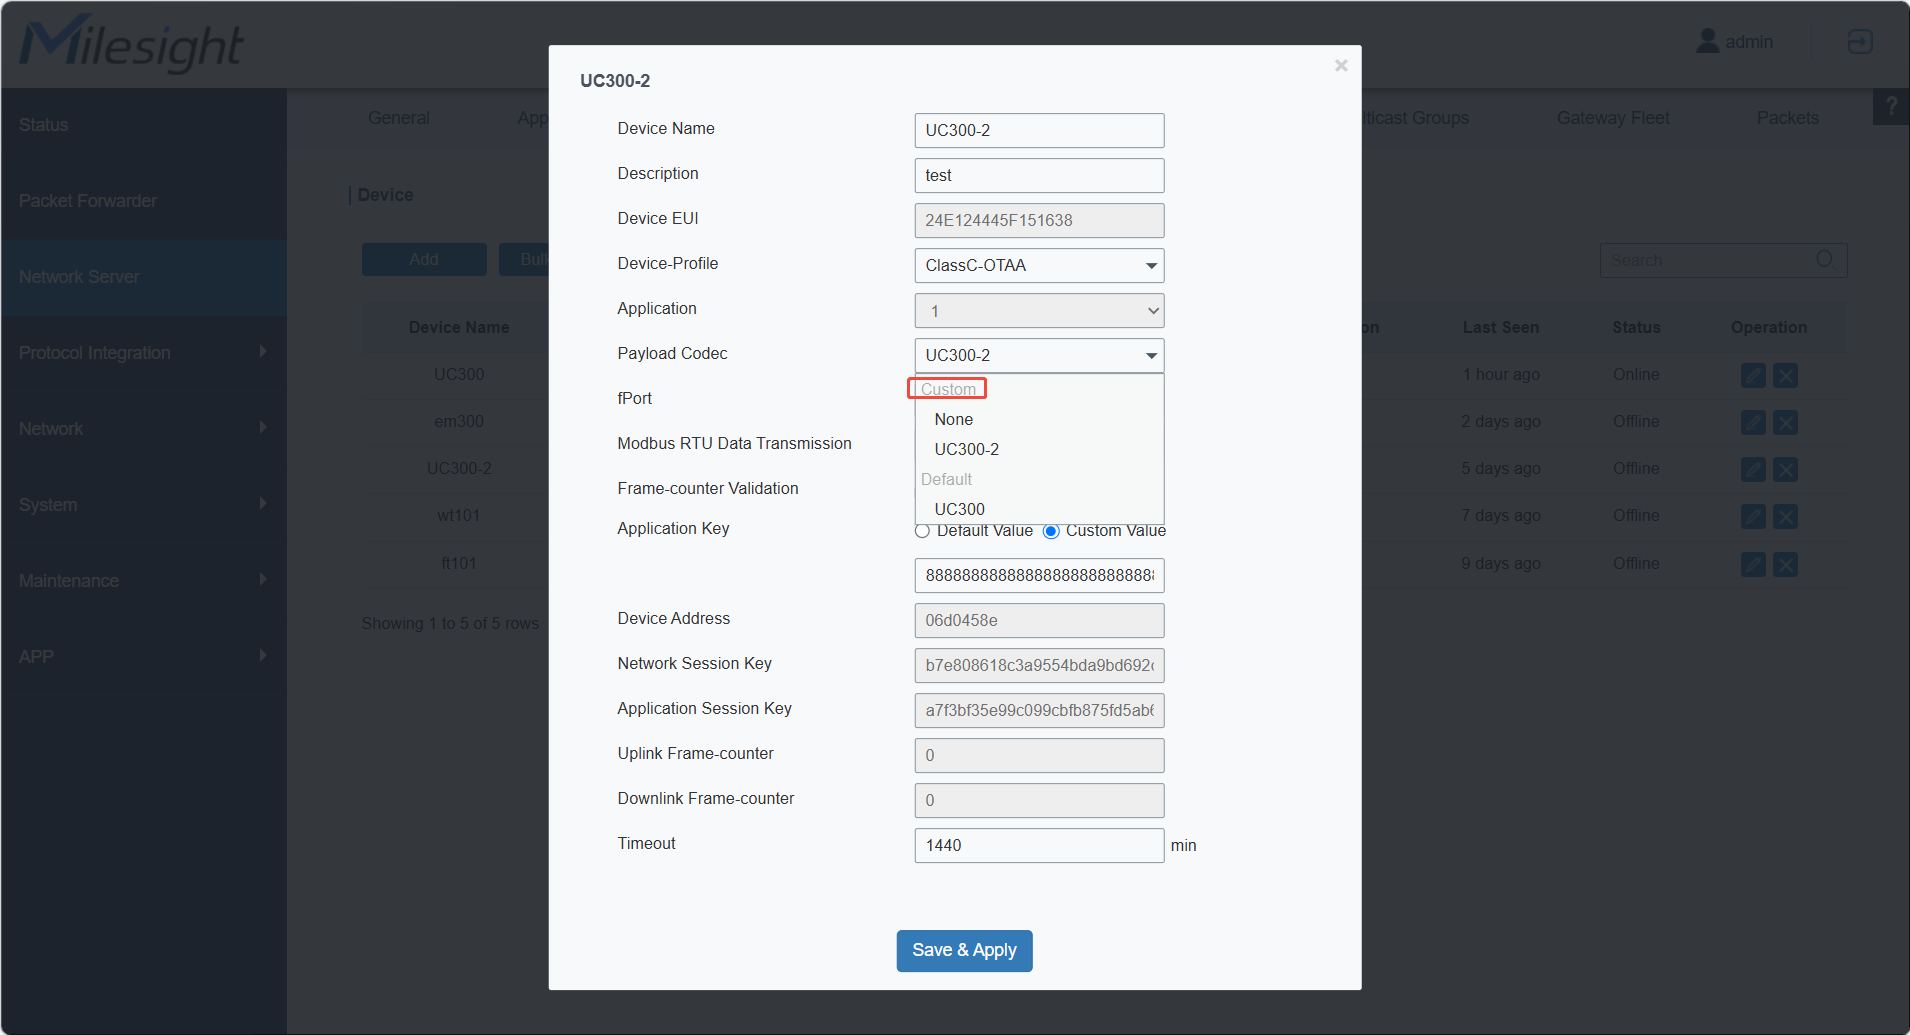This screenshot has width=1910, height=1035.
Task: Click wt101 device name cell
Action: (459, 515)
